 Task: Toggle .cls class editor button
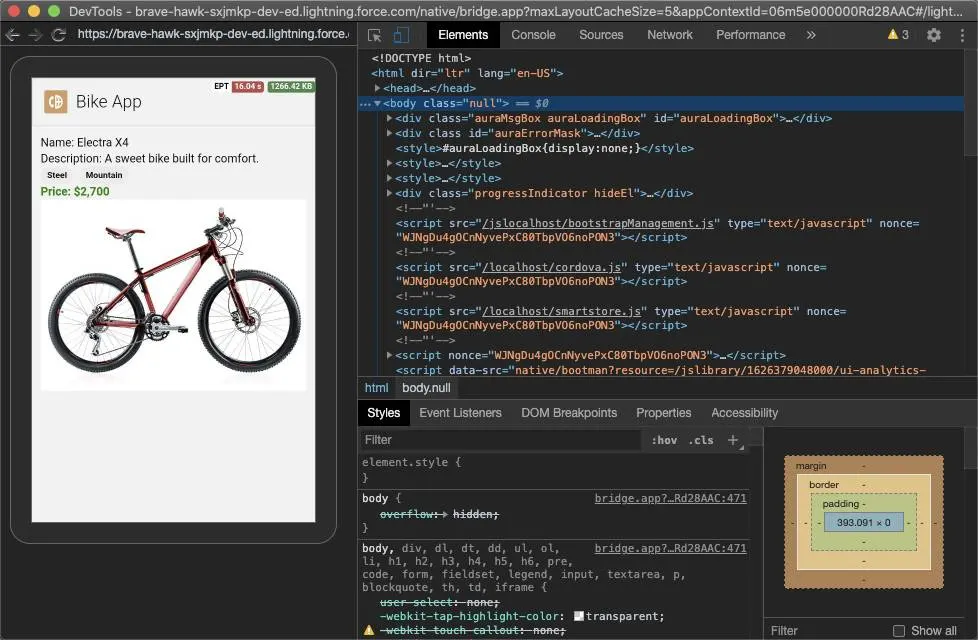[x=701, y=440]
